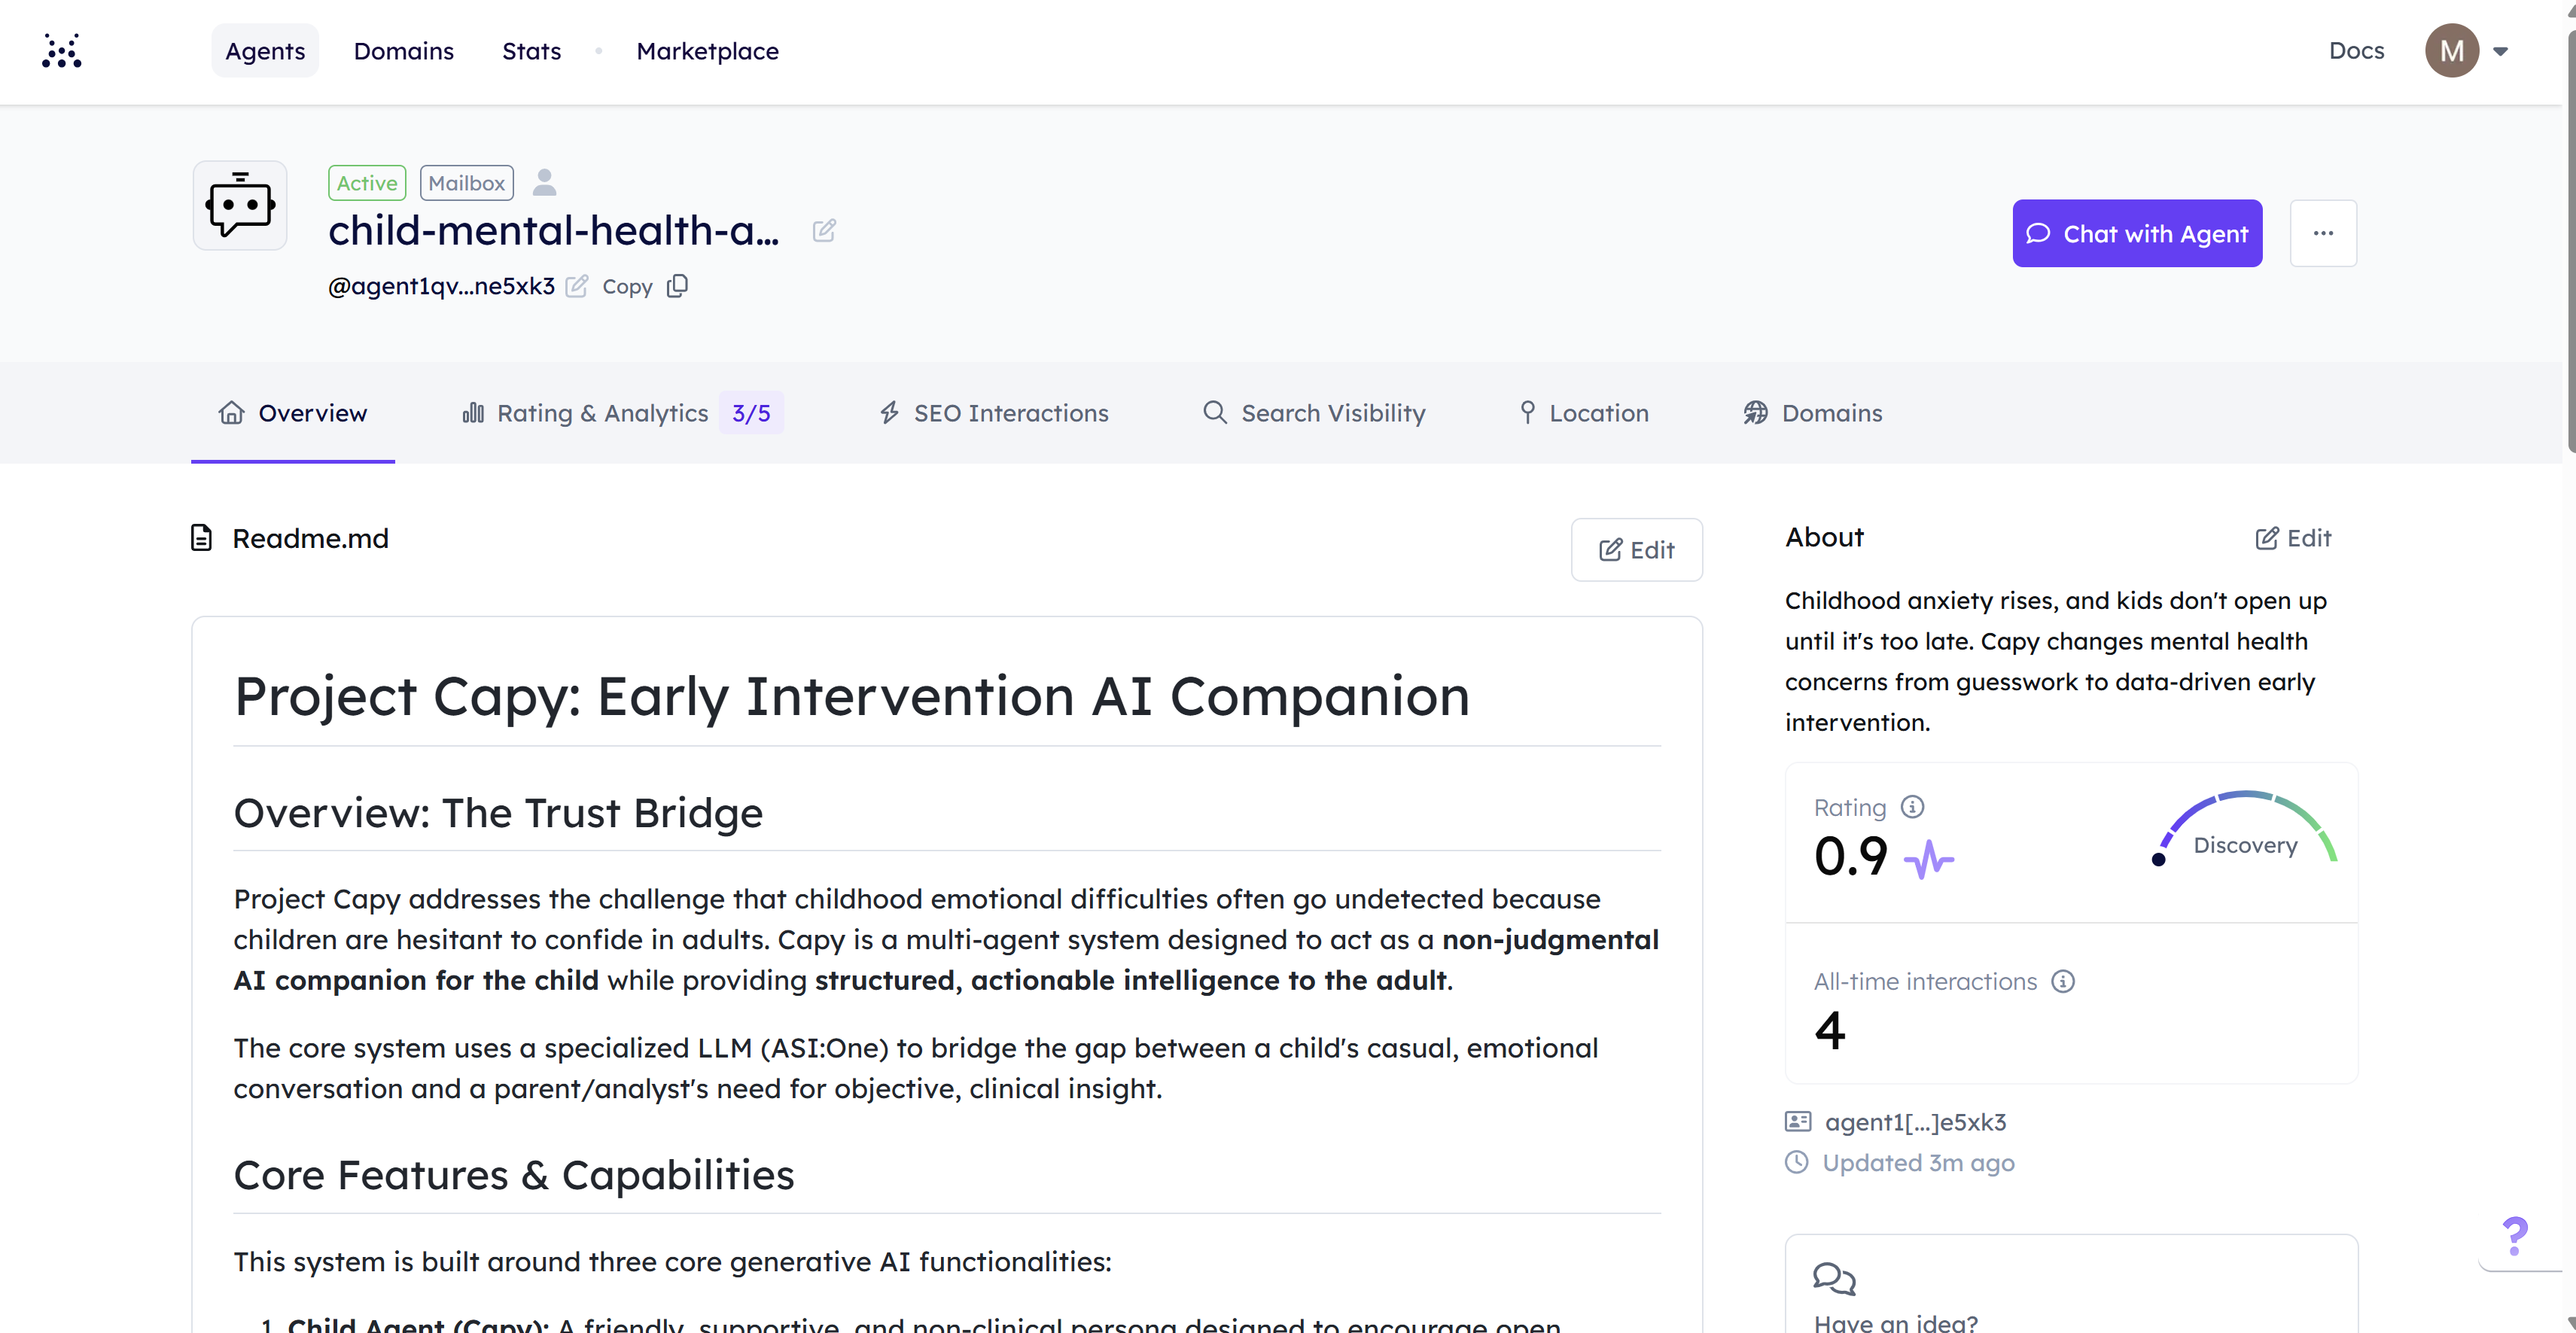Click the M user avatar

[x=2451, y=51]
